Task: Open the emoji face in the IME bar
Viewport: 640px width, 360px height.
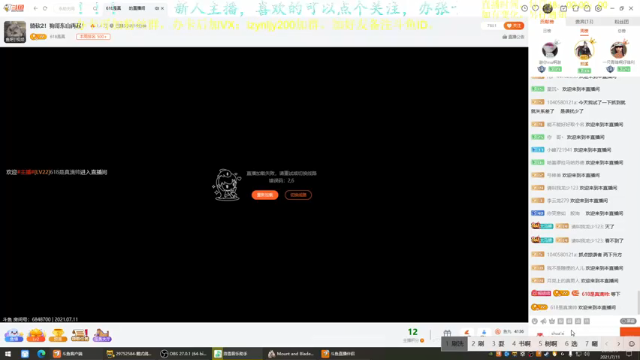Action: coord(632,344)
